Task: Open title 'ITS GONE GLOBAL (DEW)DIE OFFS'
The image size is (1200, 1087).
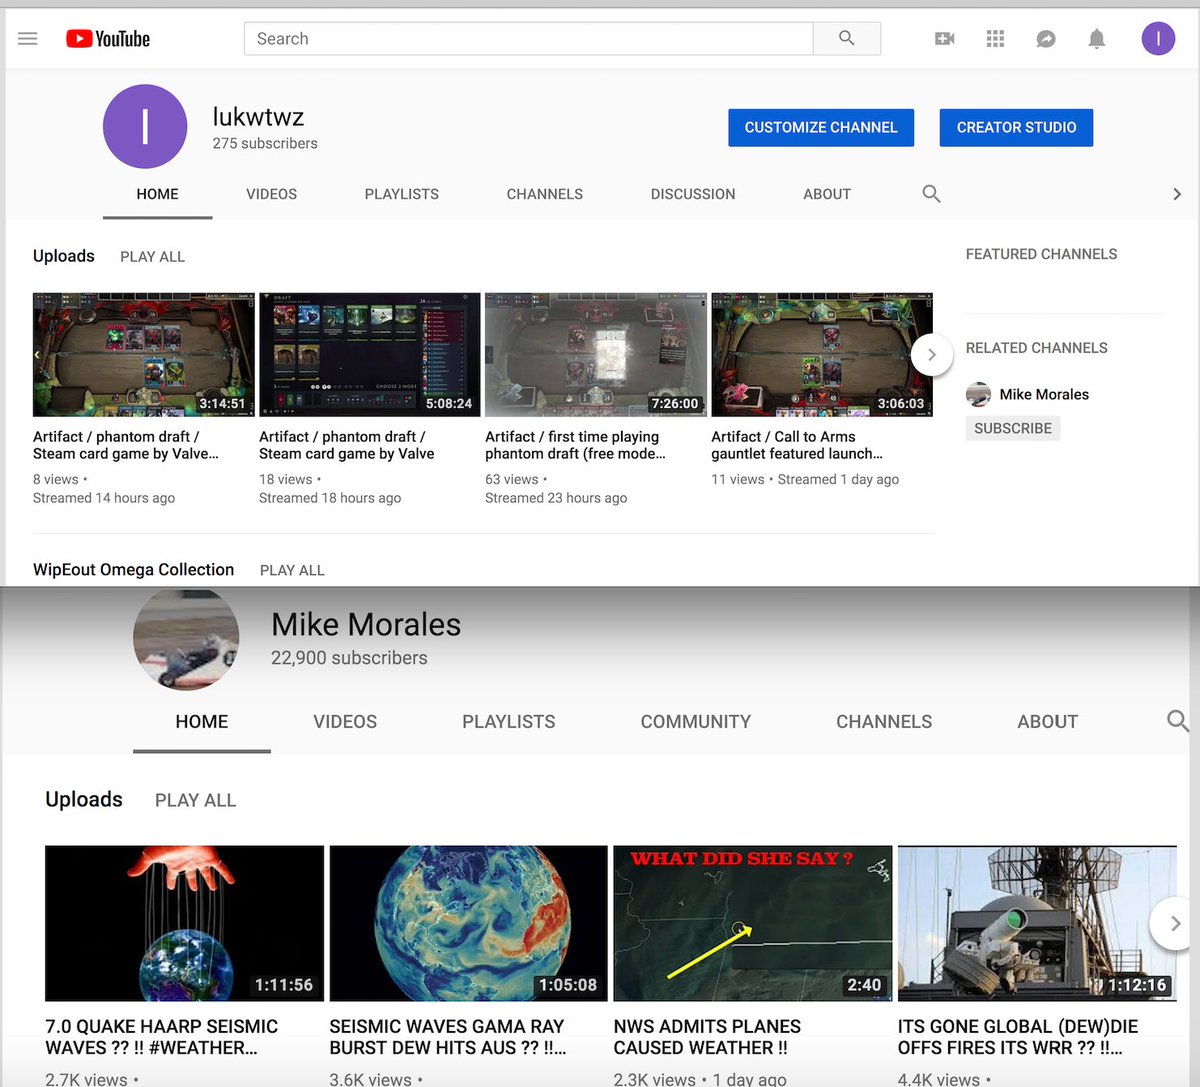Action: [1018, 1037]
